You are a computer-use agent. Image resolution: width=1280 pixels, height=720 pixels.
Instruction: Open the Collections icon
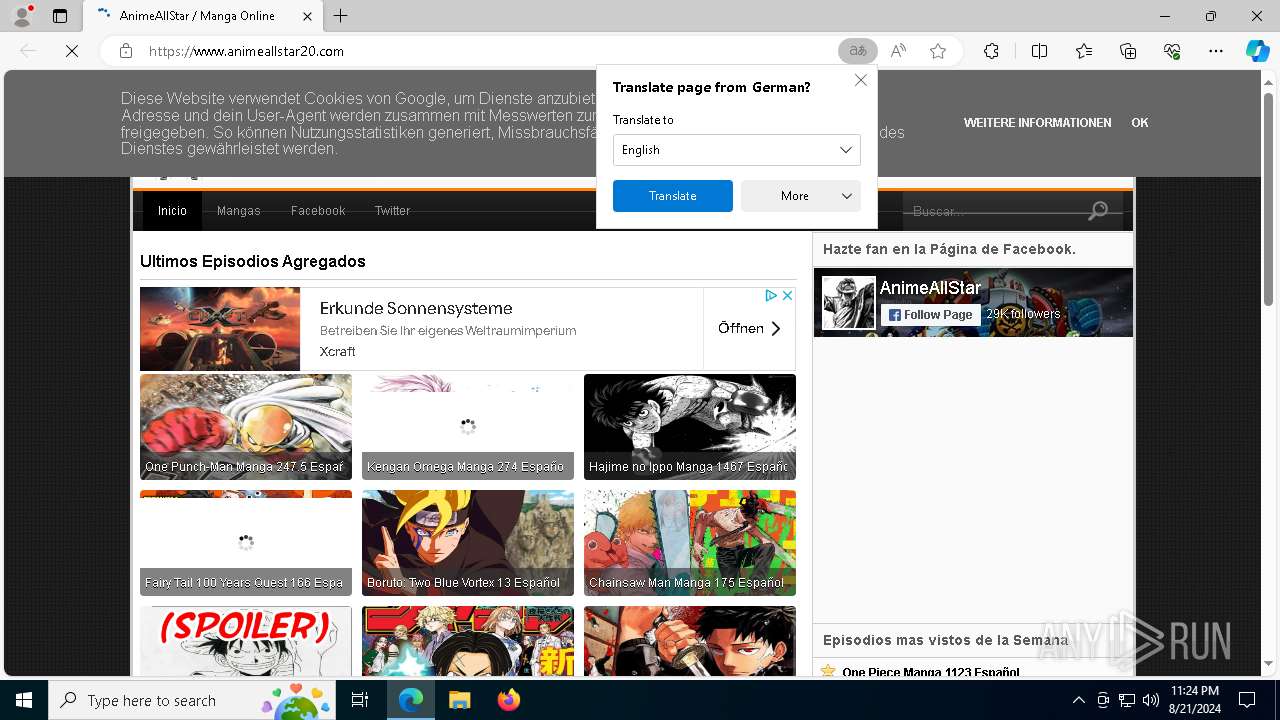point(1128,51)
